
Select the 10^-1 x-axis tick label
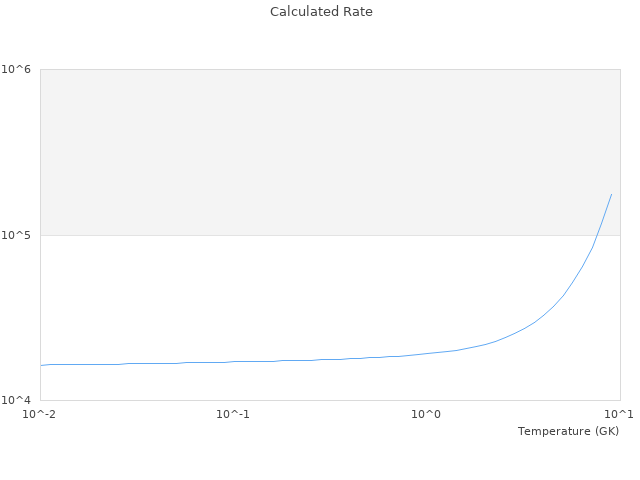pyautogui.click(x=233, y=414)
